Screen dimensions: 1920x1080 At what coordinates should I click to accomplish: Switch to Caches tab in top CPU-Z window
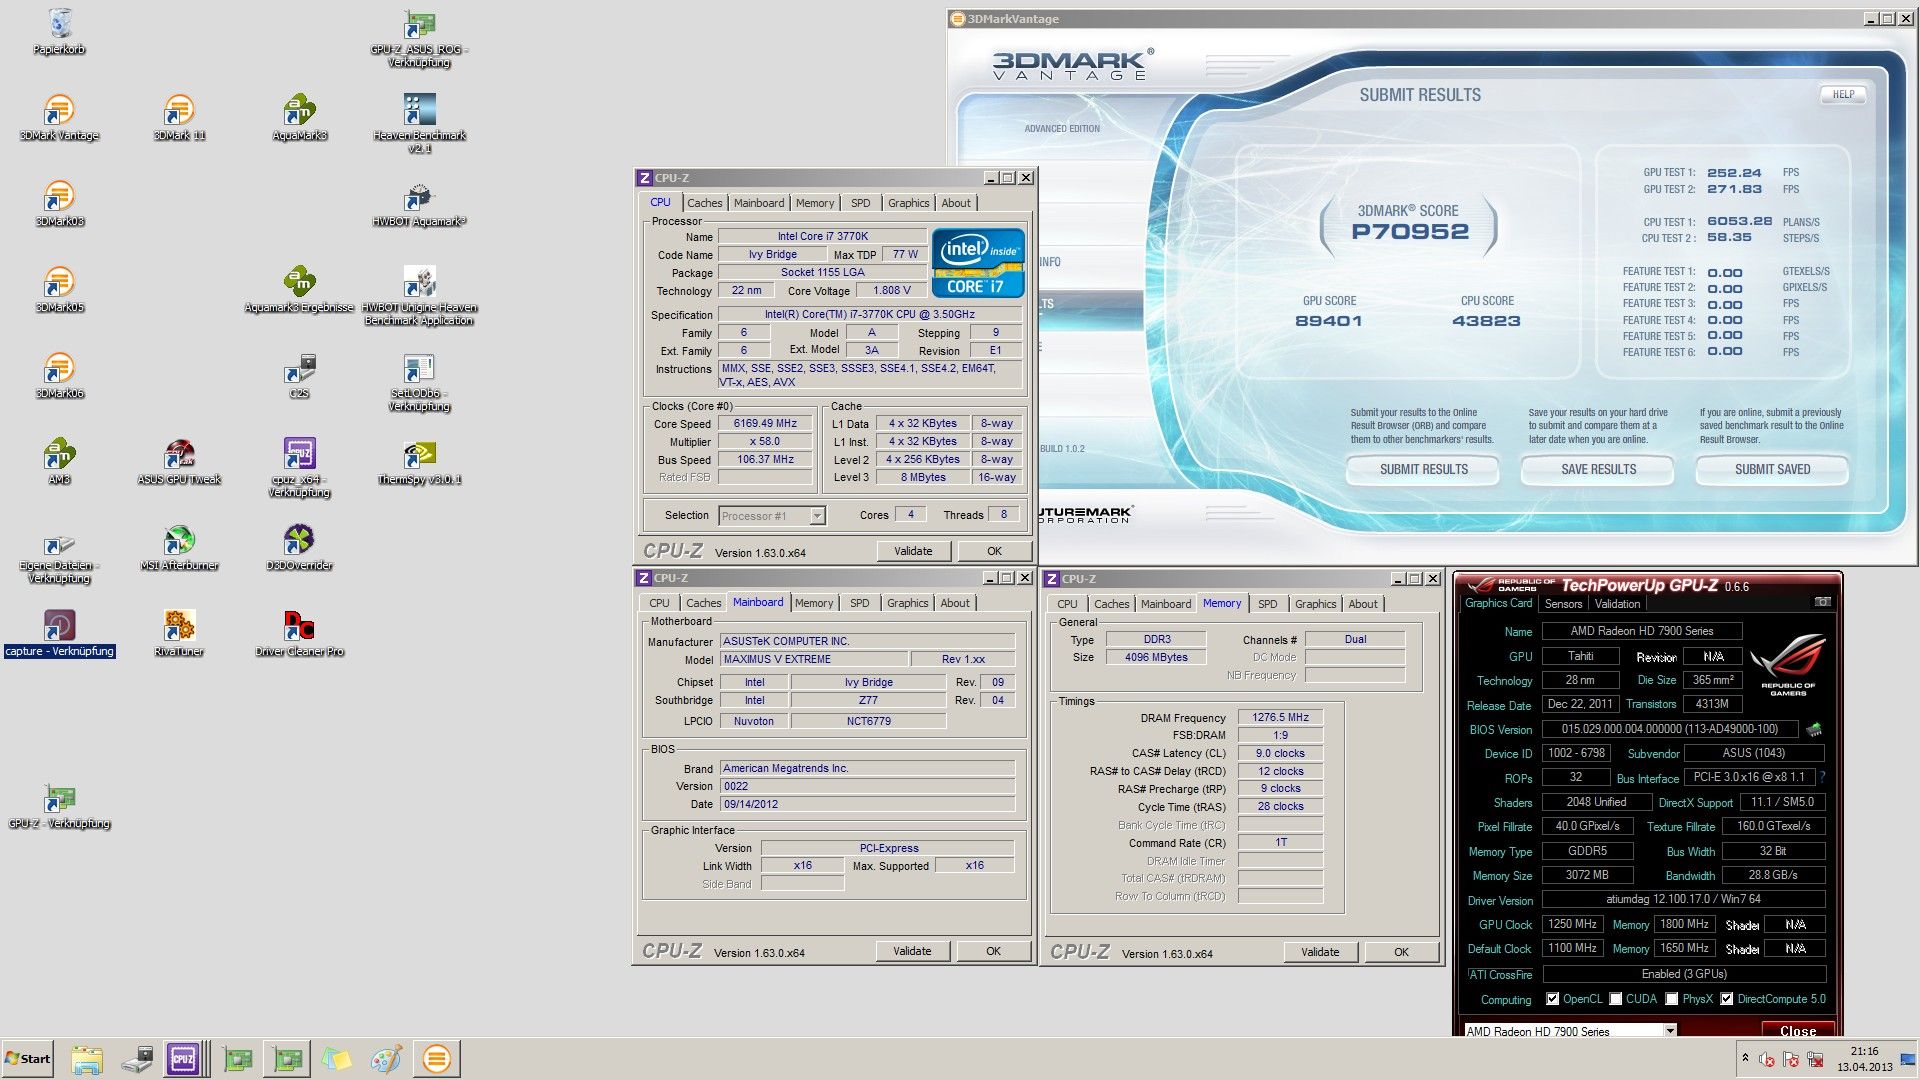tap(704, 203)
